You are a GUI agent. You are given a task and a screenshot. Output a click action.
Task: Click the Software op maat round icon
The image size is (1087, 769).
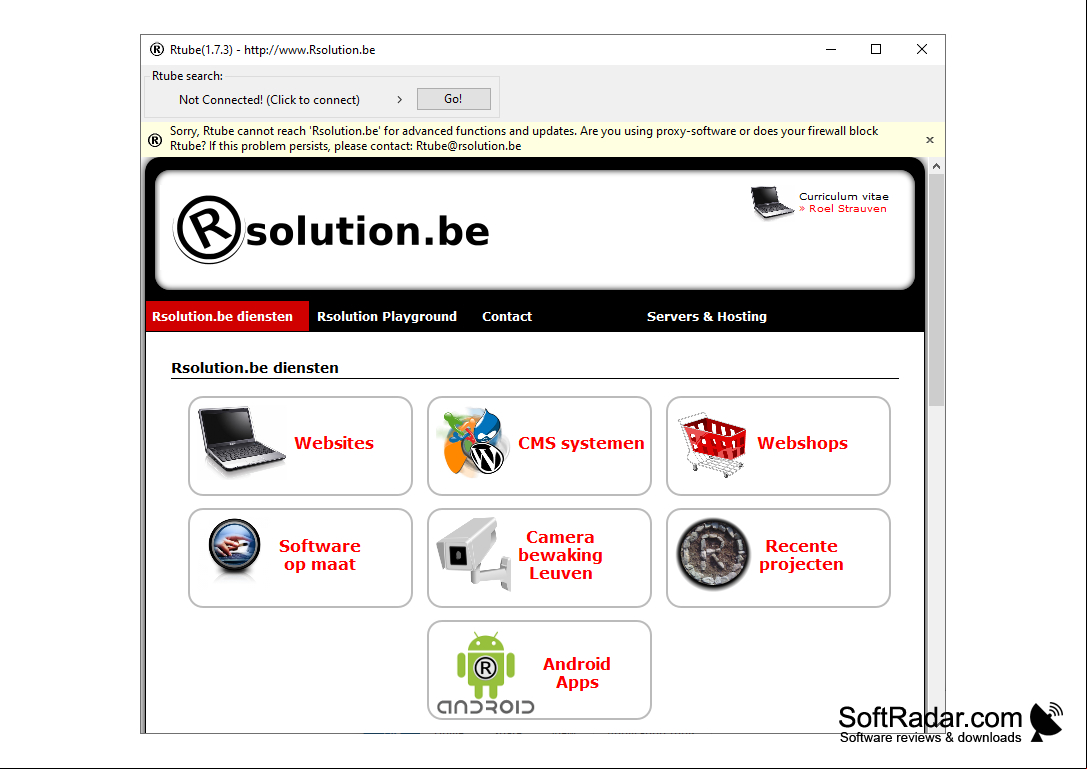coord(234,548)
